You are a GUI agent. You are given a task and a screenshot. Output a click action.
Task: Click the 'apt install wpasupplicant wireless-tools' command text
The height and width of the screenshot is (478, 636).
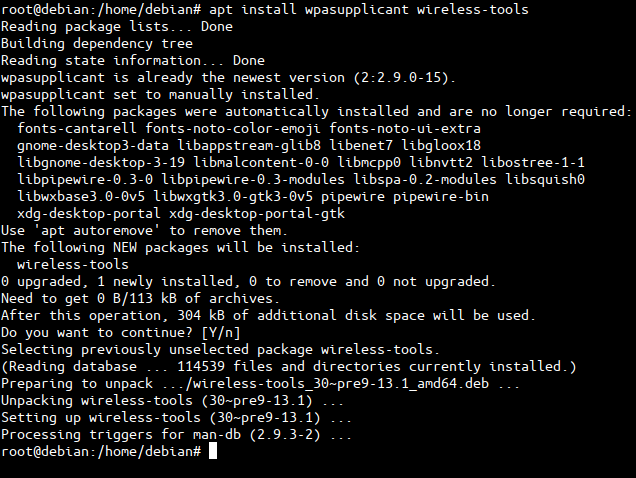[369, 9]
